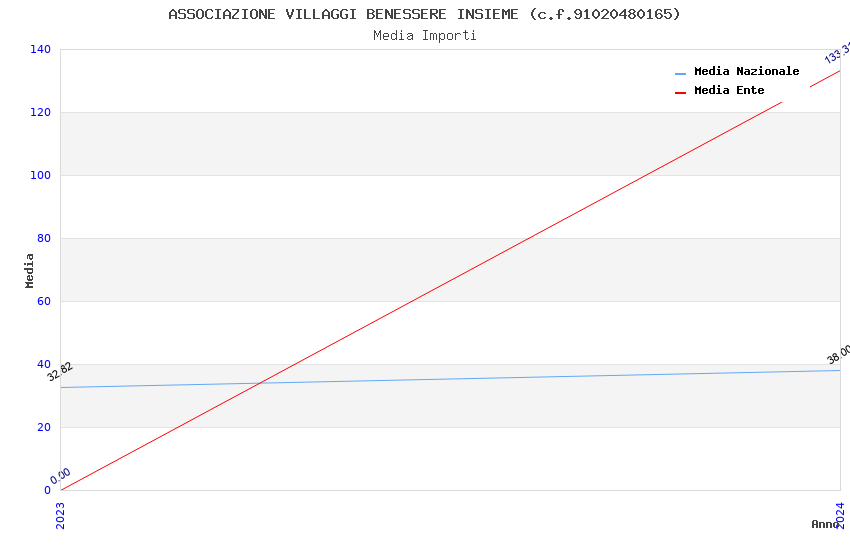Click the 140 y-axis tick label
Image resolution: width=850 pixels, height=550 pixels.
(40, 49)
